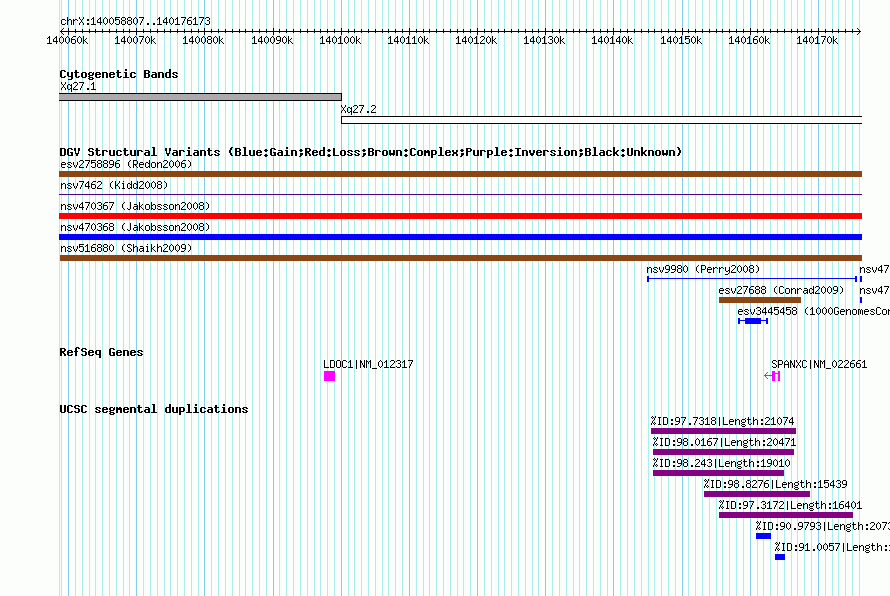Image resolution: width=890 pixels, height=596 pixels.
Task: Click the blue duplication block %ID:90.9793
Action: click(x=763, y=536)
